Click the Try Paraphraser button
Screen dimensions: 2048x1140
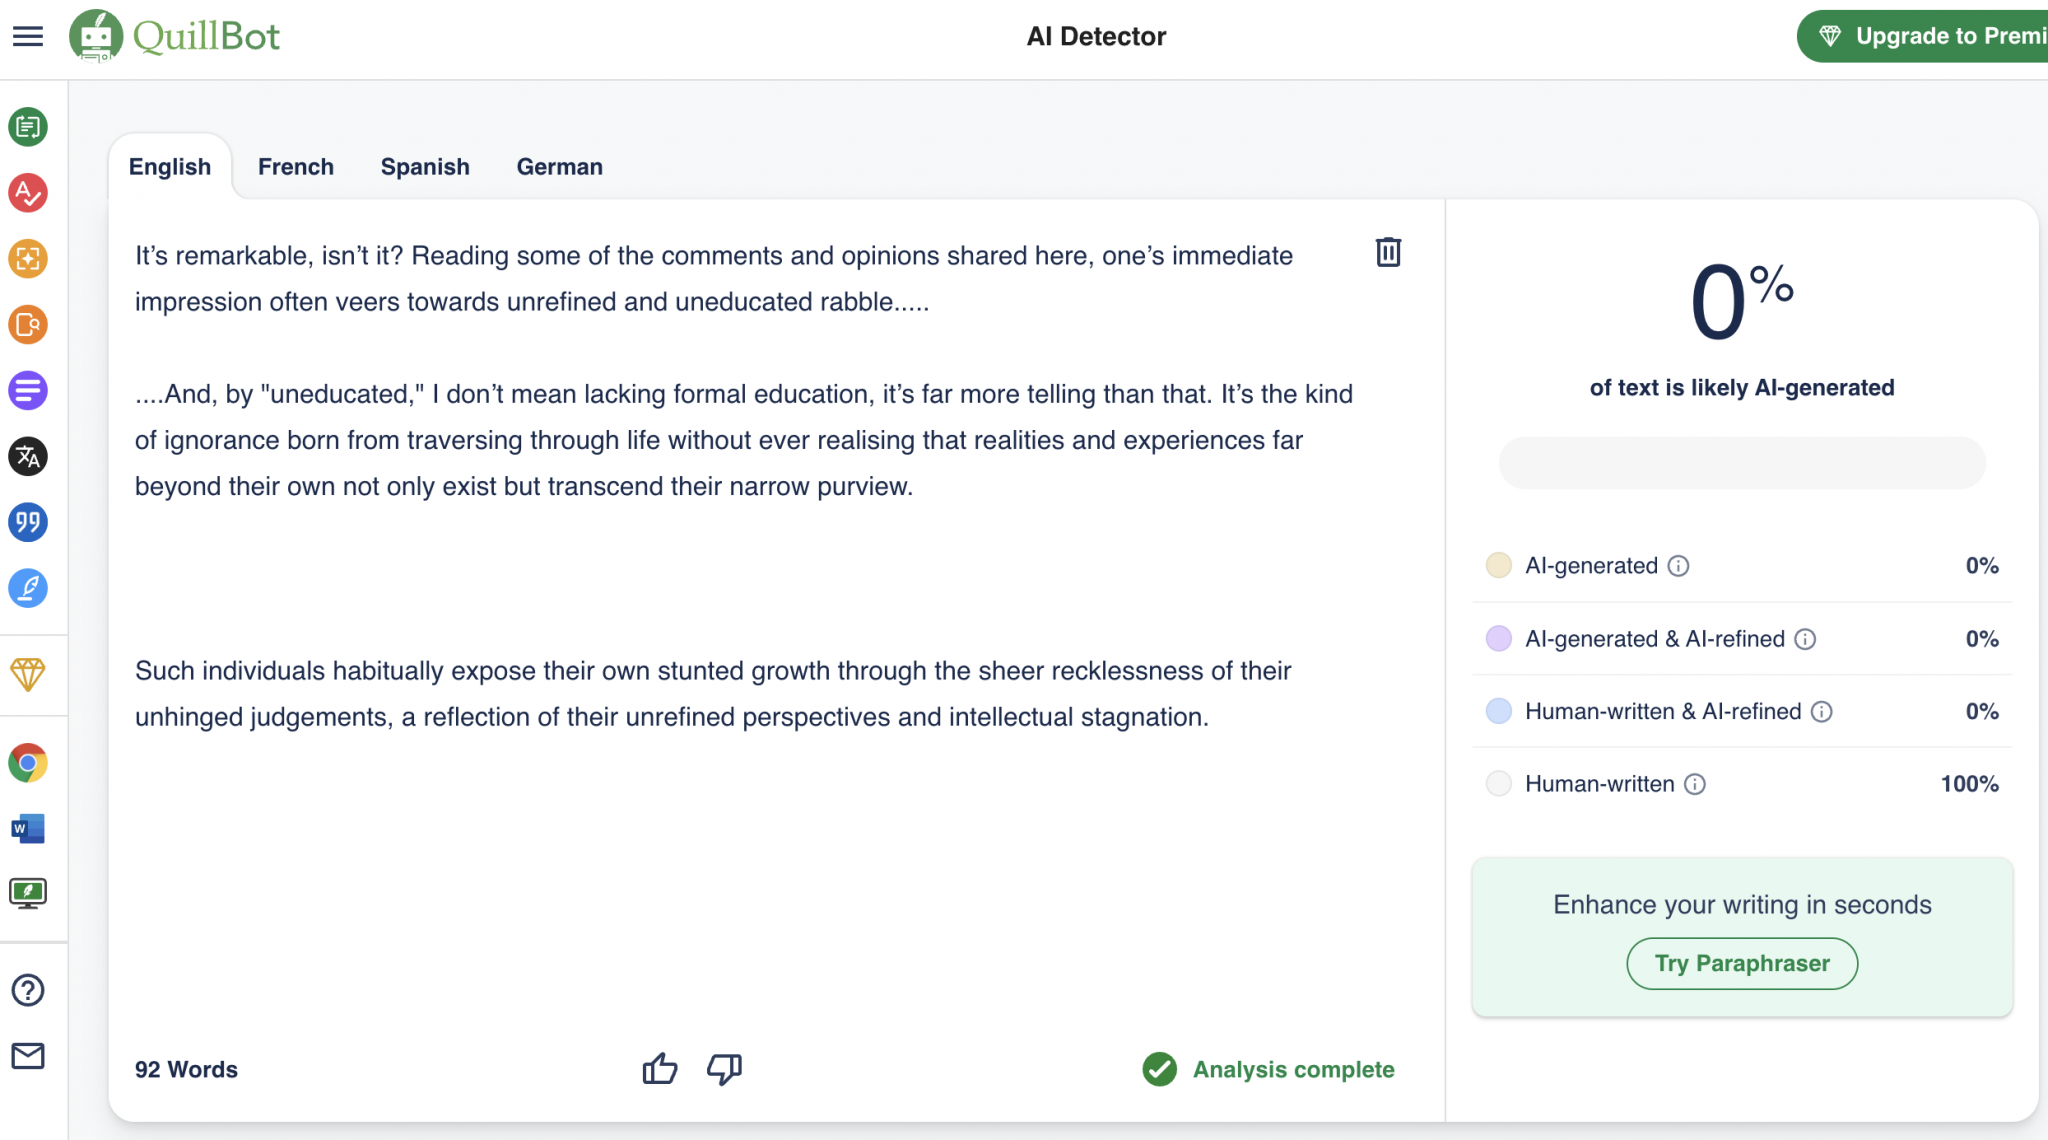(1742, 963)
